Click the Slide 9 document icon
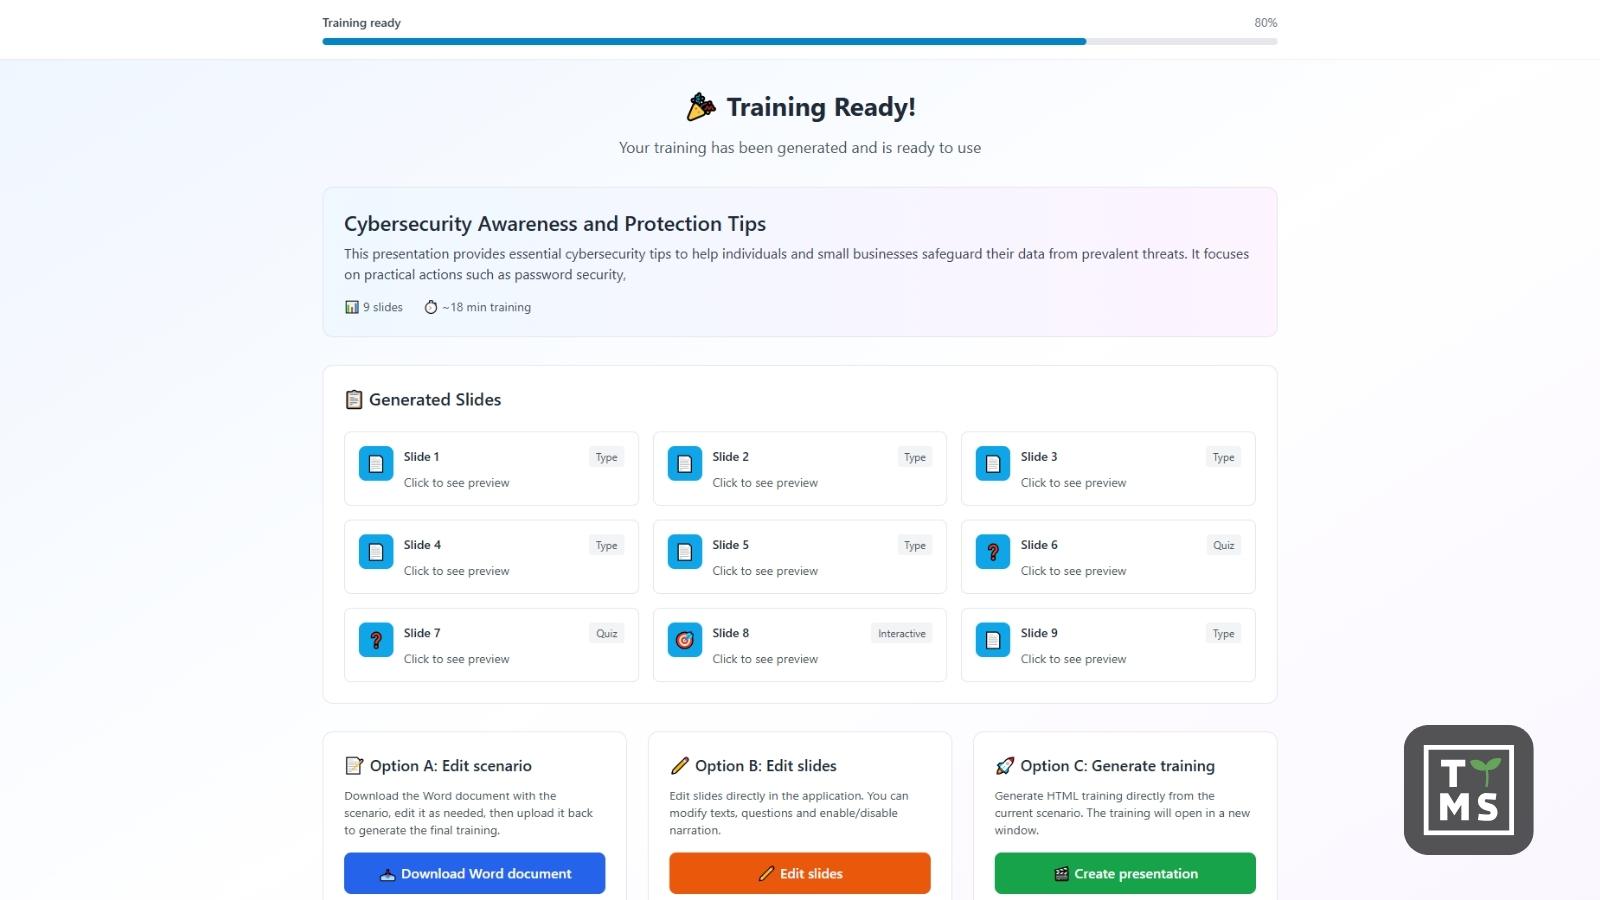 [993, 640]
